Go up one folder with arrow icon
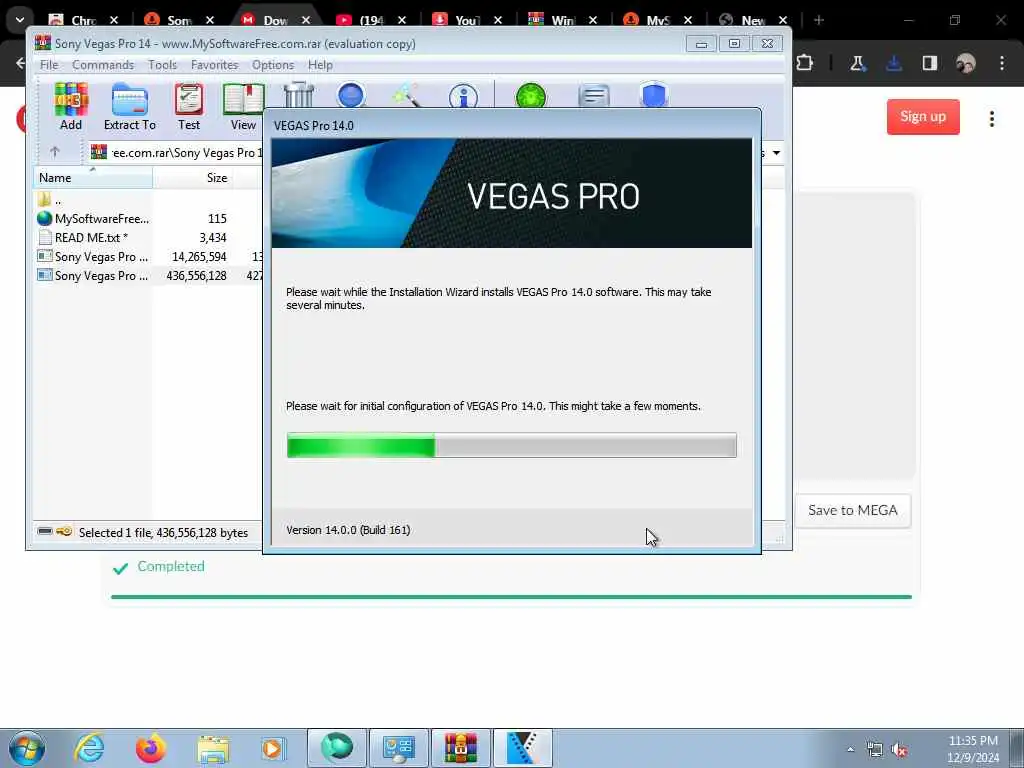 coord(55,152)
